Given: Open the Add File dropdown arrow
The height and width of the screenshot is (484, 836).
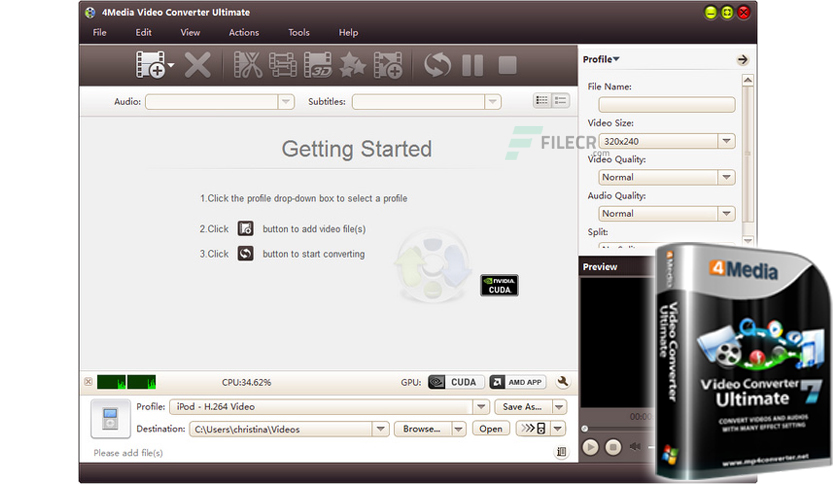Looking at the screenshot, I should coord(171,65).
